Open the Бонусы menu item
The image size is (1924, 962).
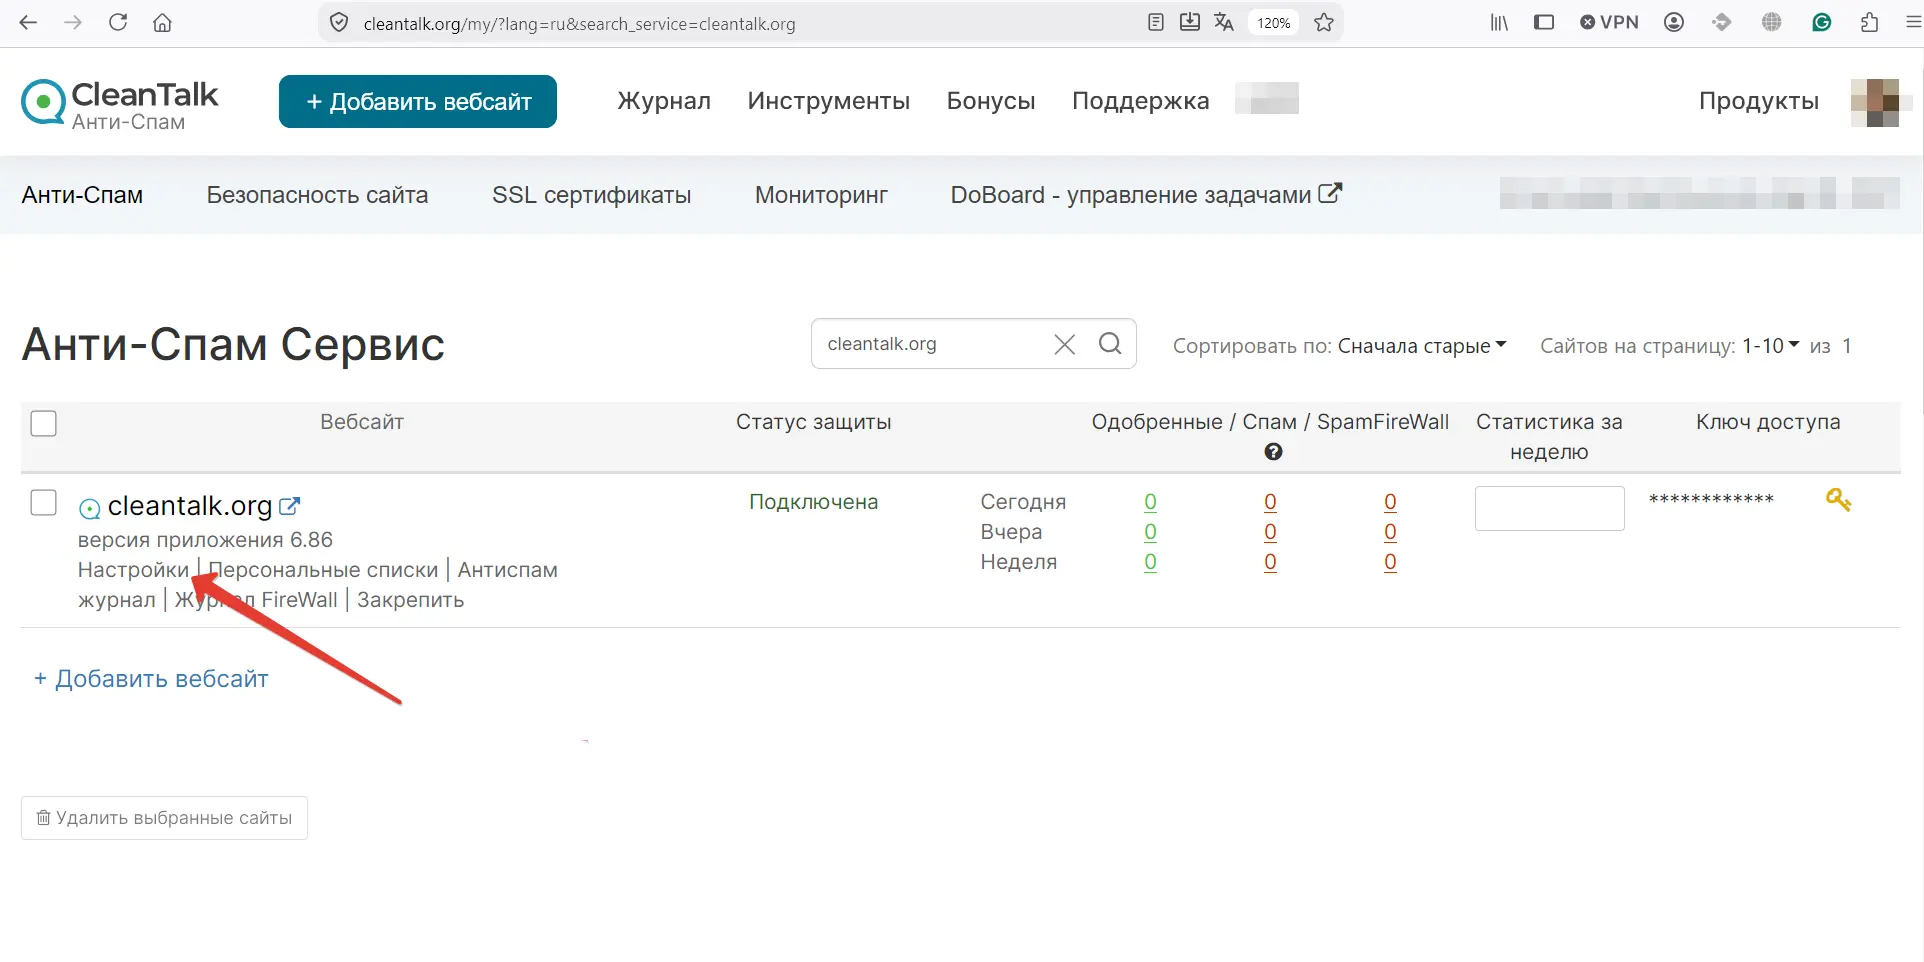coord(991,101)
